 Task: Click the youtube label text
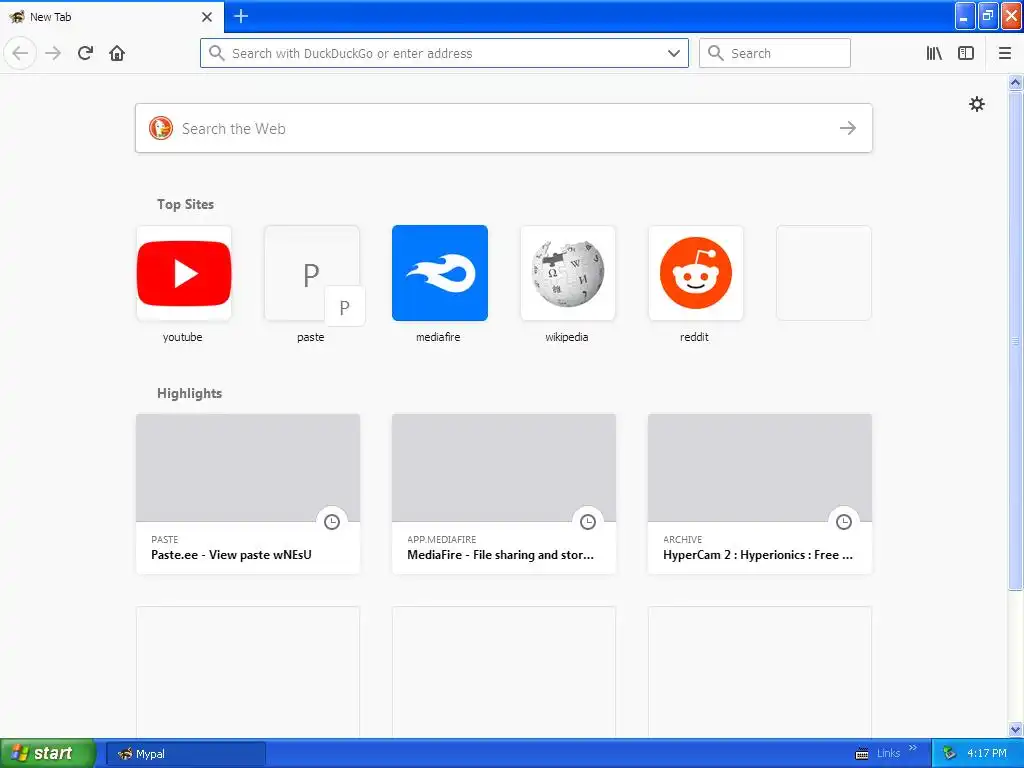(x=182, y=337)
